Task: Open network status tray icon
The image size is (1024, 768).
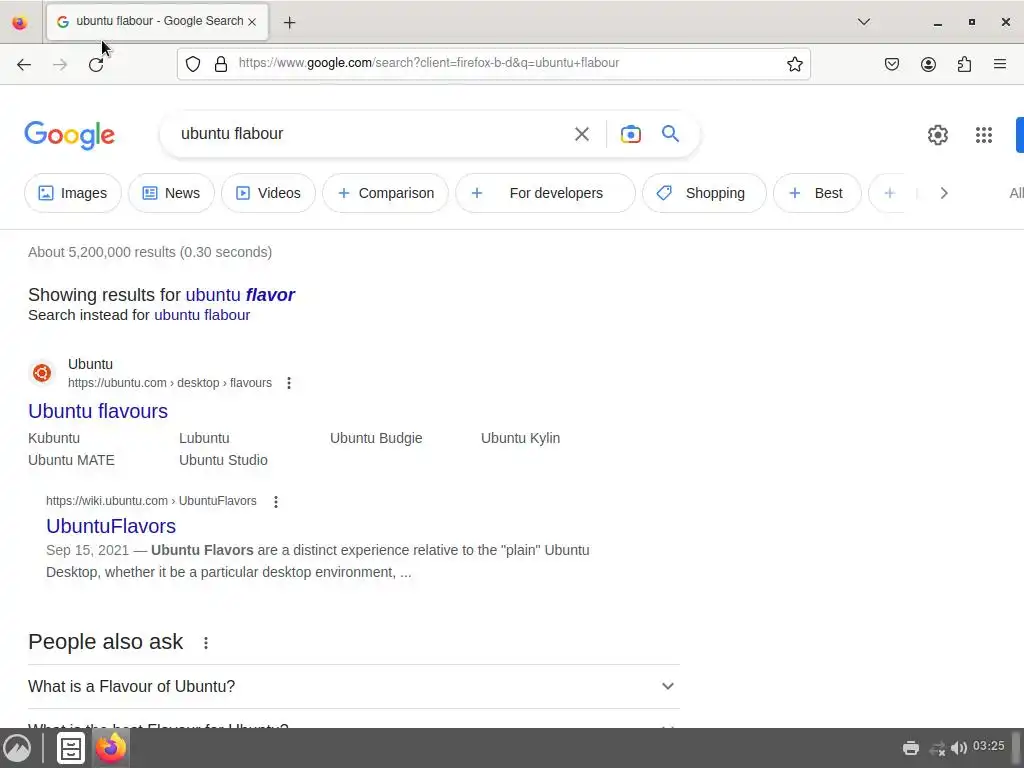Action: (937, 748)
